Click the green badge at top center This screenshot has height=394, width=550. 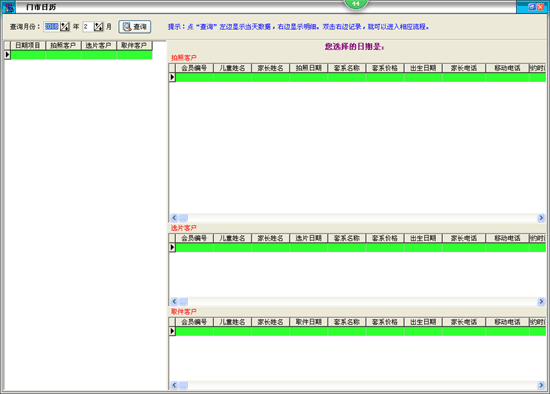pos(356,4)
